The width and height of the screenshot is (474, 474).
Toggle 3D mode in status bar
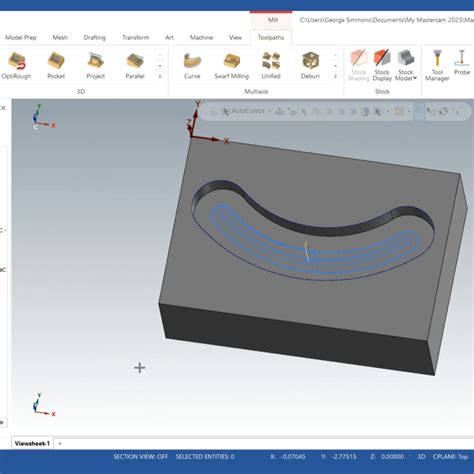coord(421,456)
